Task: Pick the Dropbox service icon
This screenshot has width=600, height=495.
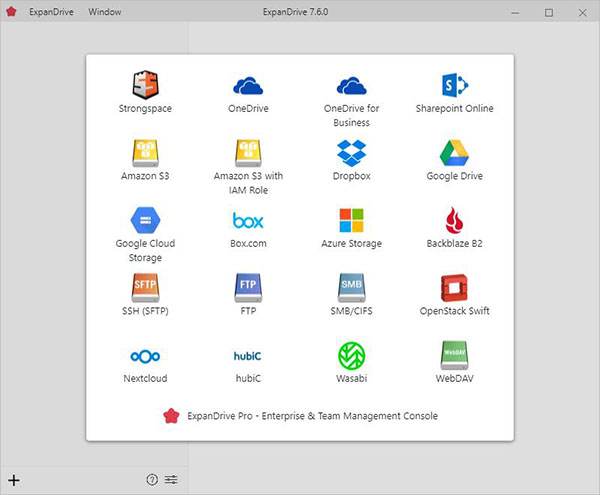Action: [x=352, y=153]
